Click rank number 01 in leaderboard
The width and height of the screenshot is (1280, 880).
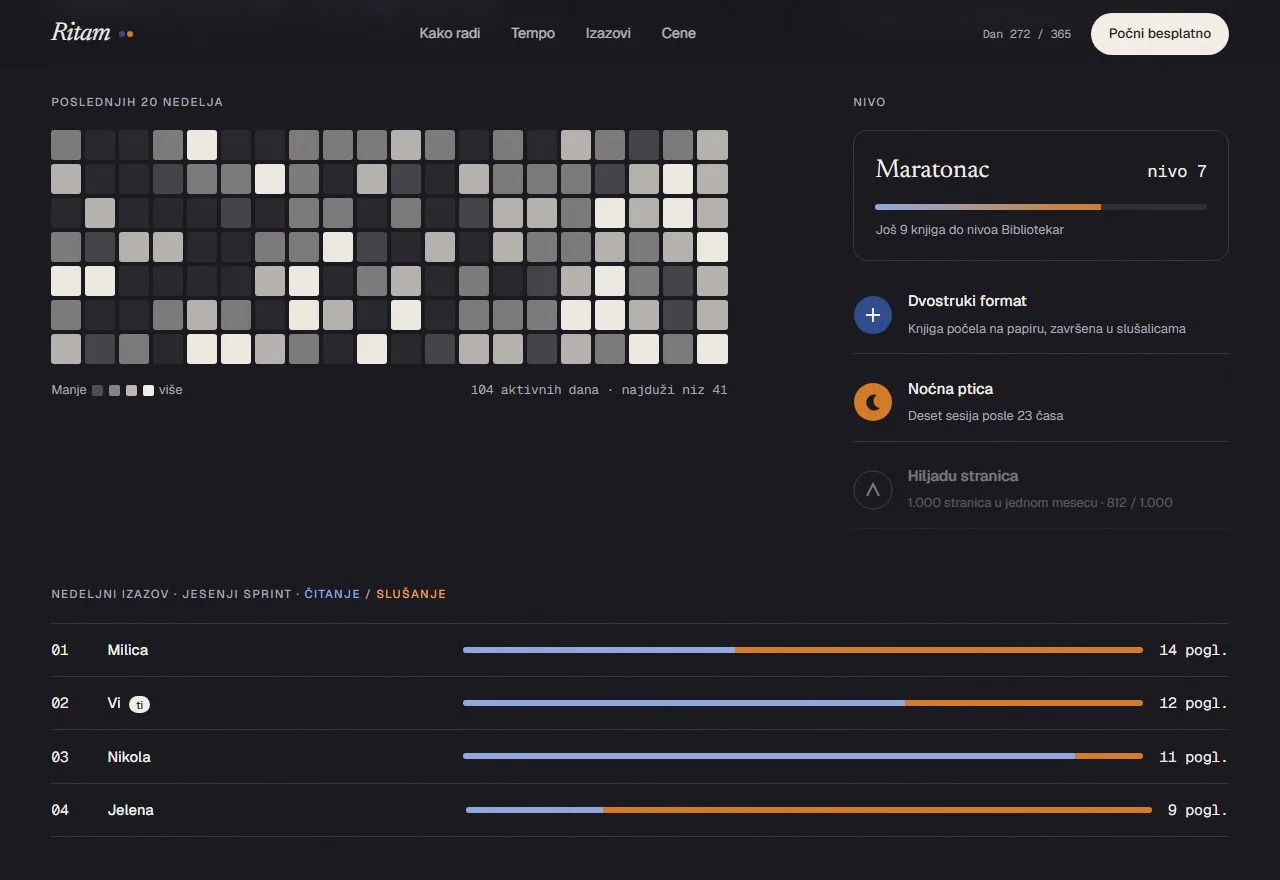click(60, 650)
